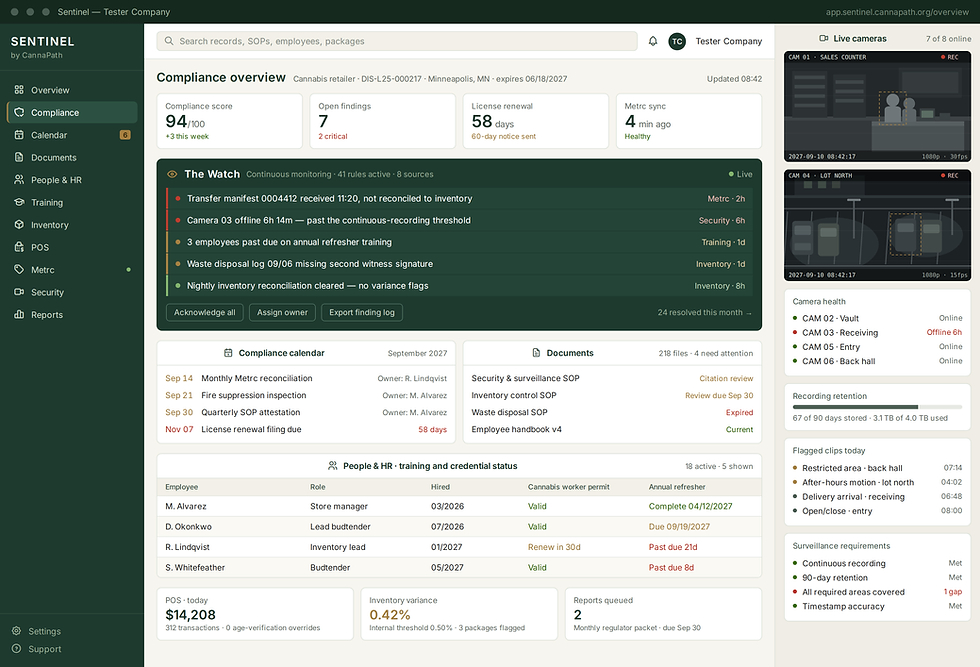The image size is (980, 667).
Task: Open the After-hours motion lot north clip
Action: point(877,483)
